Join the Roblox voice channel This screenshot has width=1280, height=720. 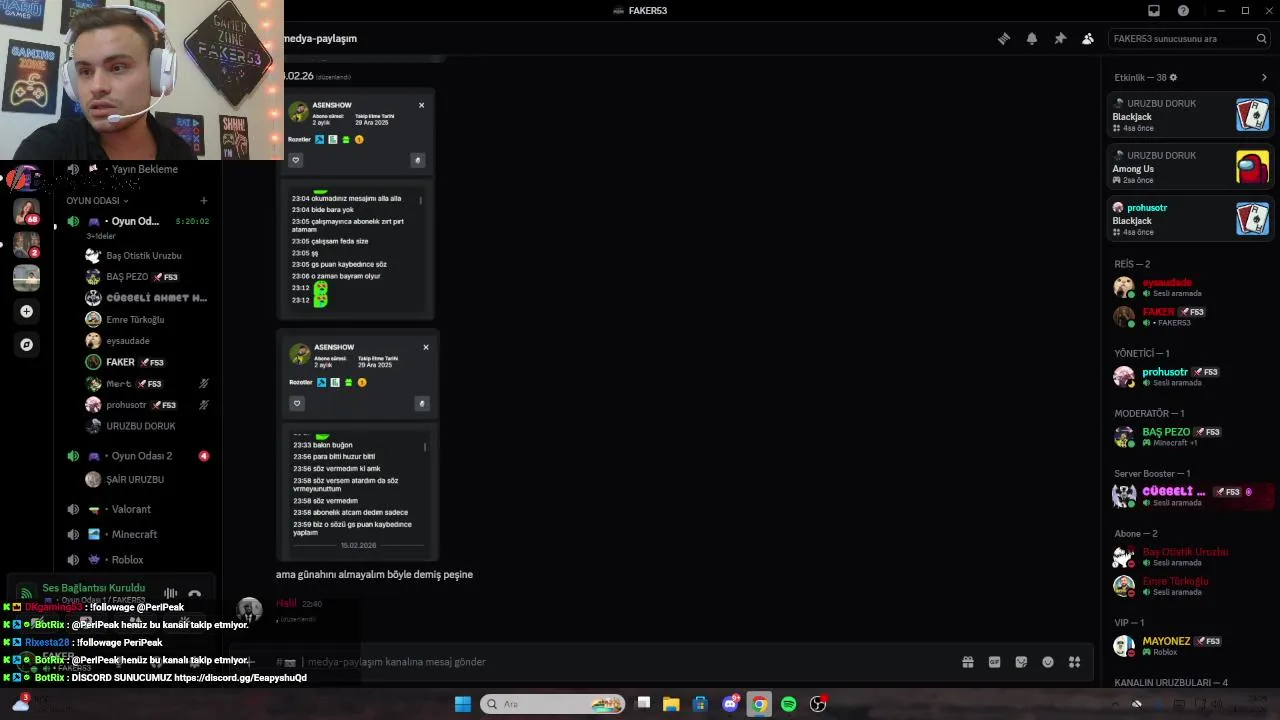coord(137,560)
